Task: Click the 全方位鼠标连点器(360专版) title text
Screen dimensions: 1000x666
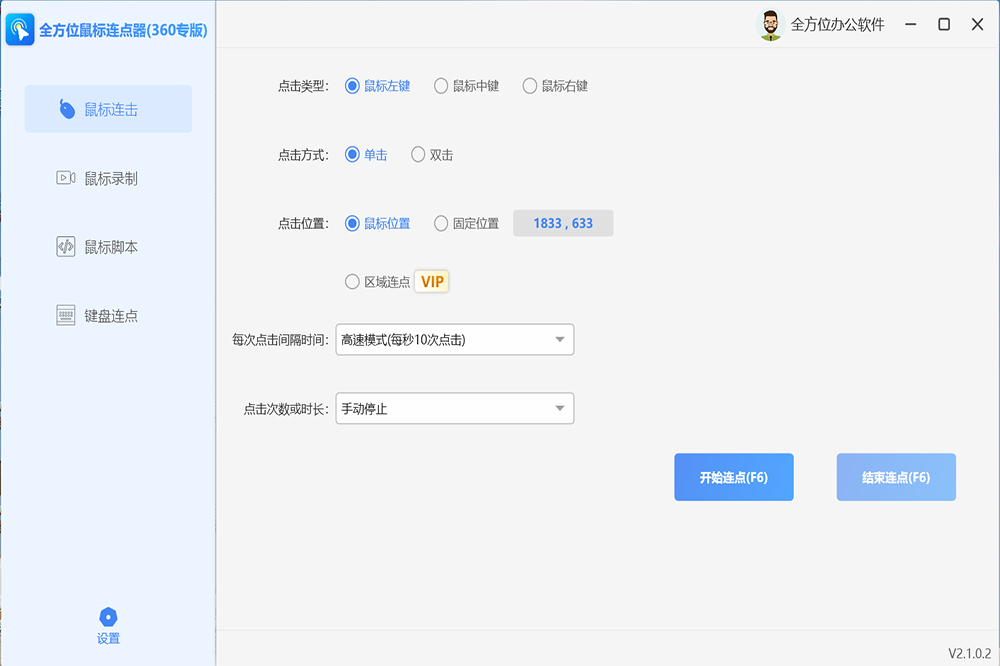Action: (123, 30)
